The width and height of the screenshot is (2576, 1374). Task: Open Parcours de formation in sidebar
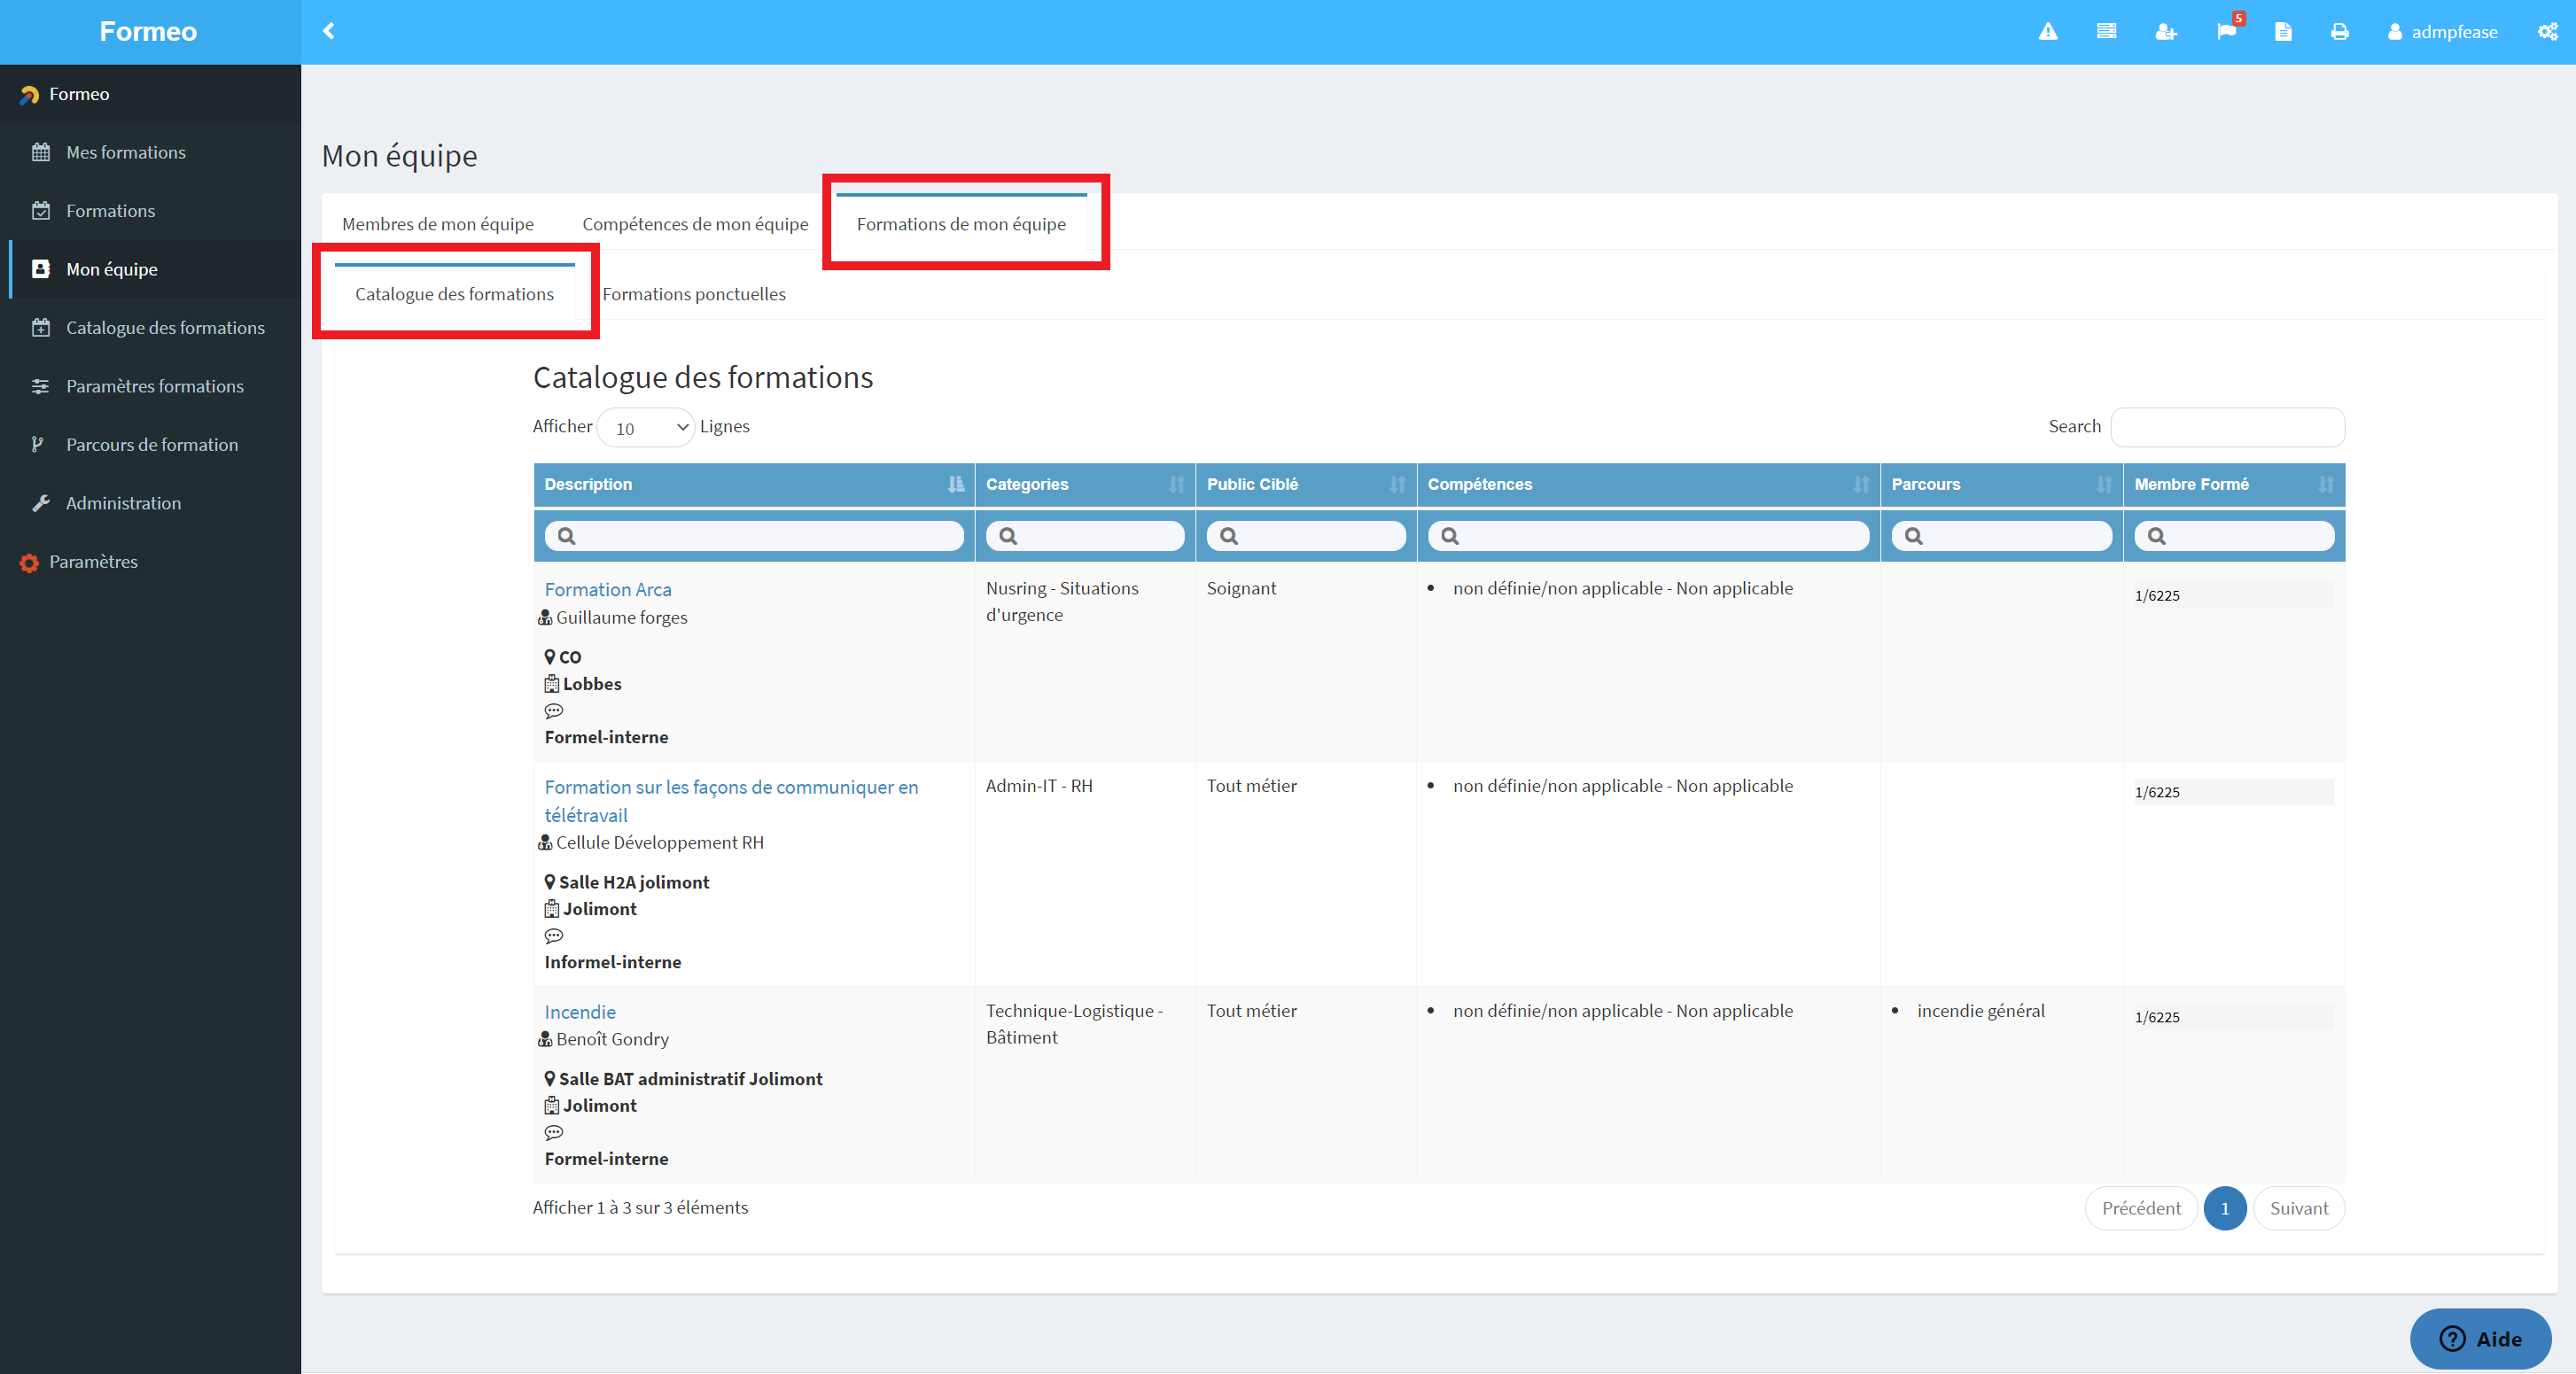(x=152, y=445)
